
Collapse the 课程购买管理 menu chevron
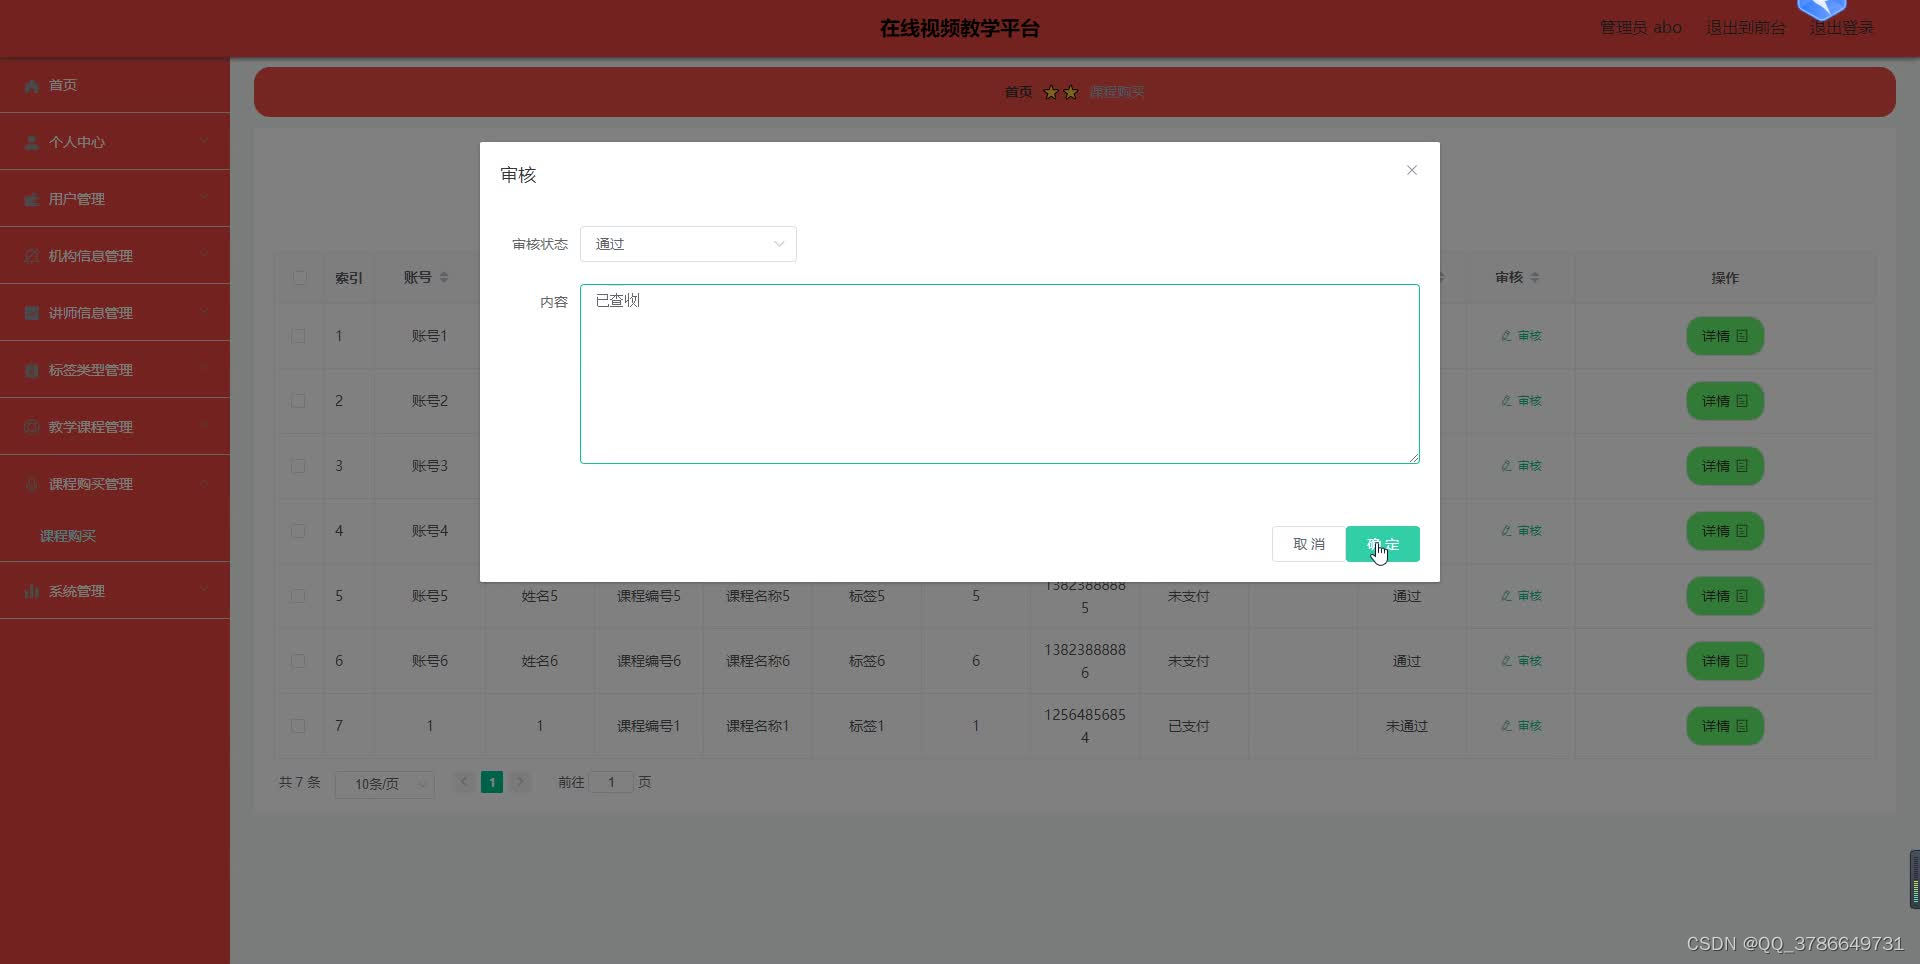click(204, 483)
